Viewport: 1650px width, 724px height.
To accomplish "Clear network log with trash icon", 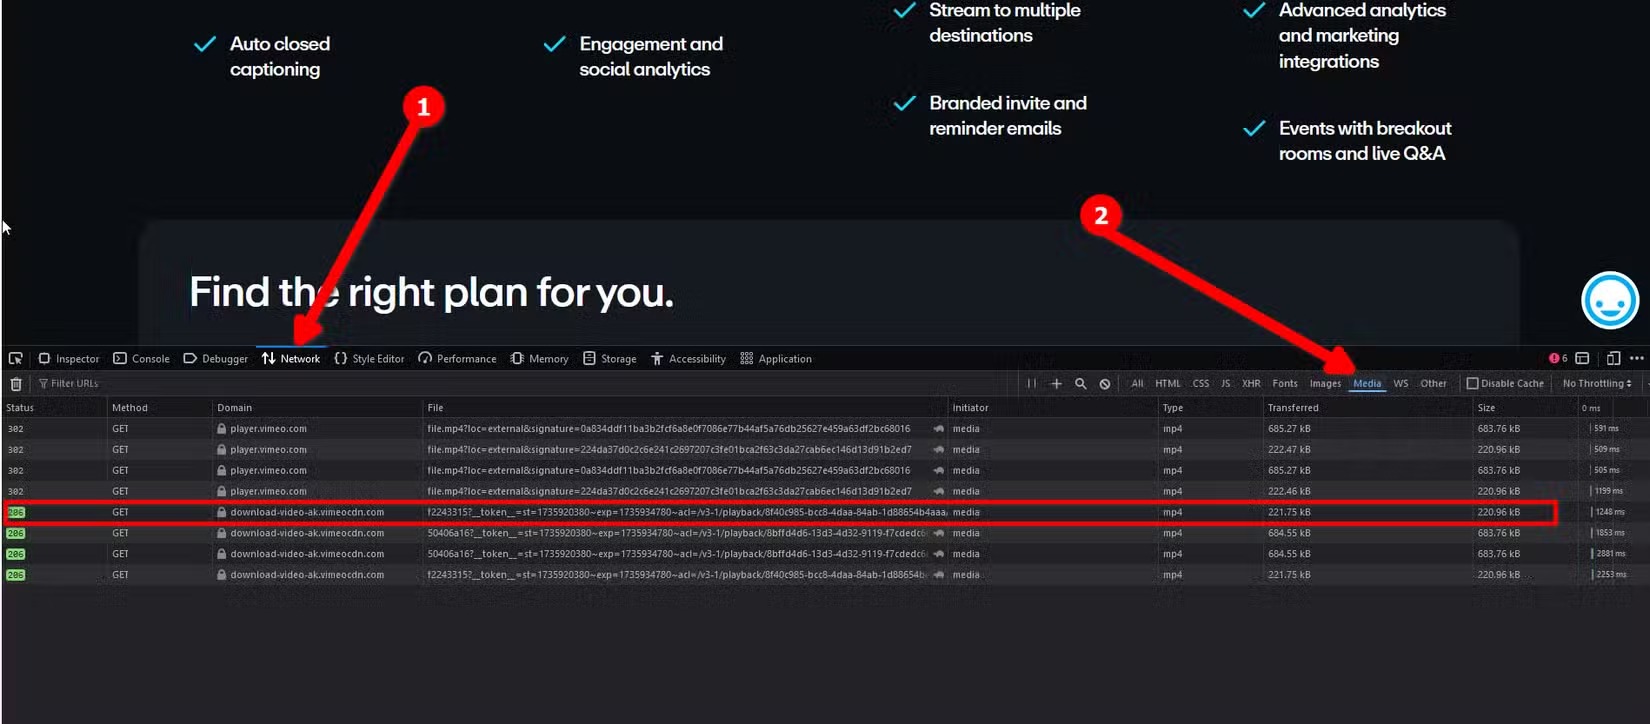I will coord(16,384).
